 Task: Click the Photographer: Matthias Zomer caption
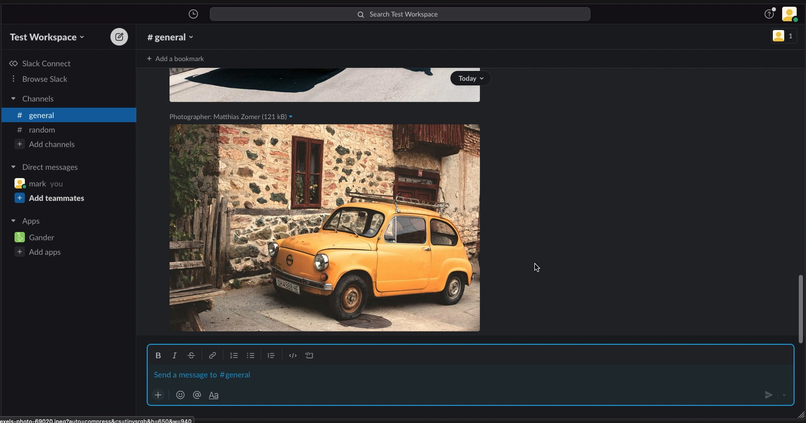pyautogui.click(x=228, y=117)
